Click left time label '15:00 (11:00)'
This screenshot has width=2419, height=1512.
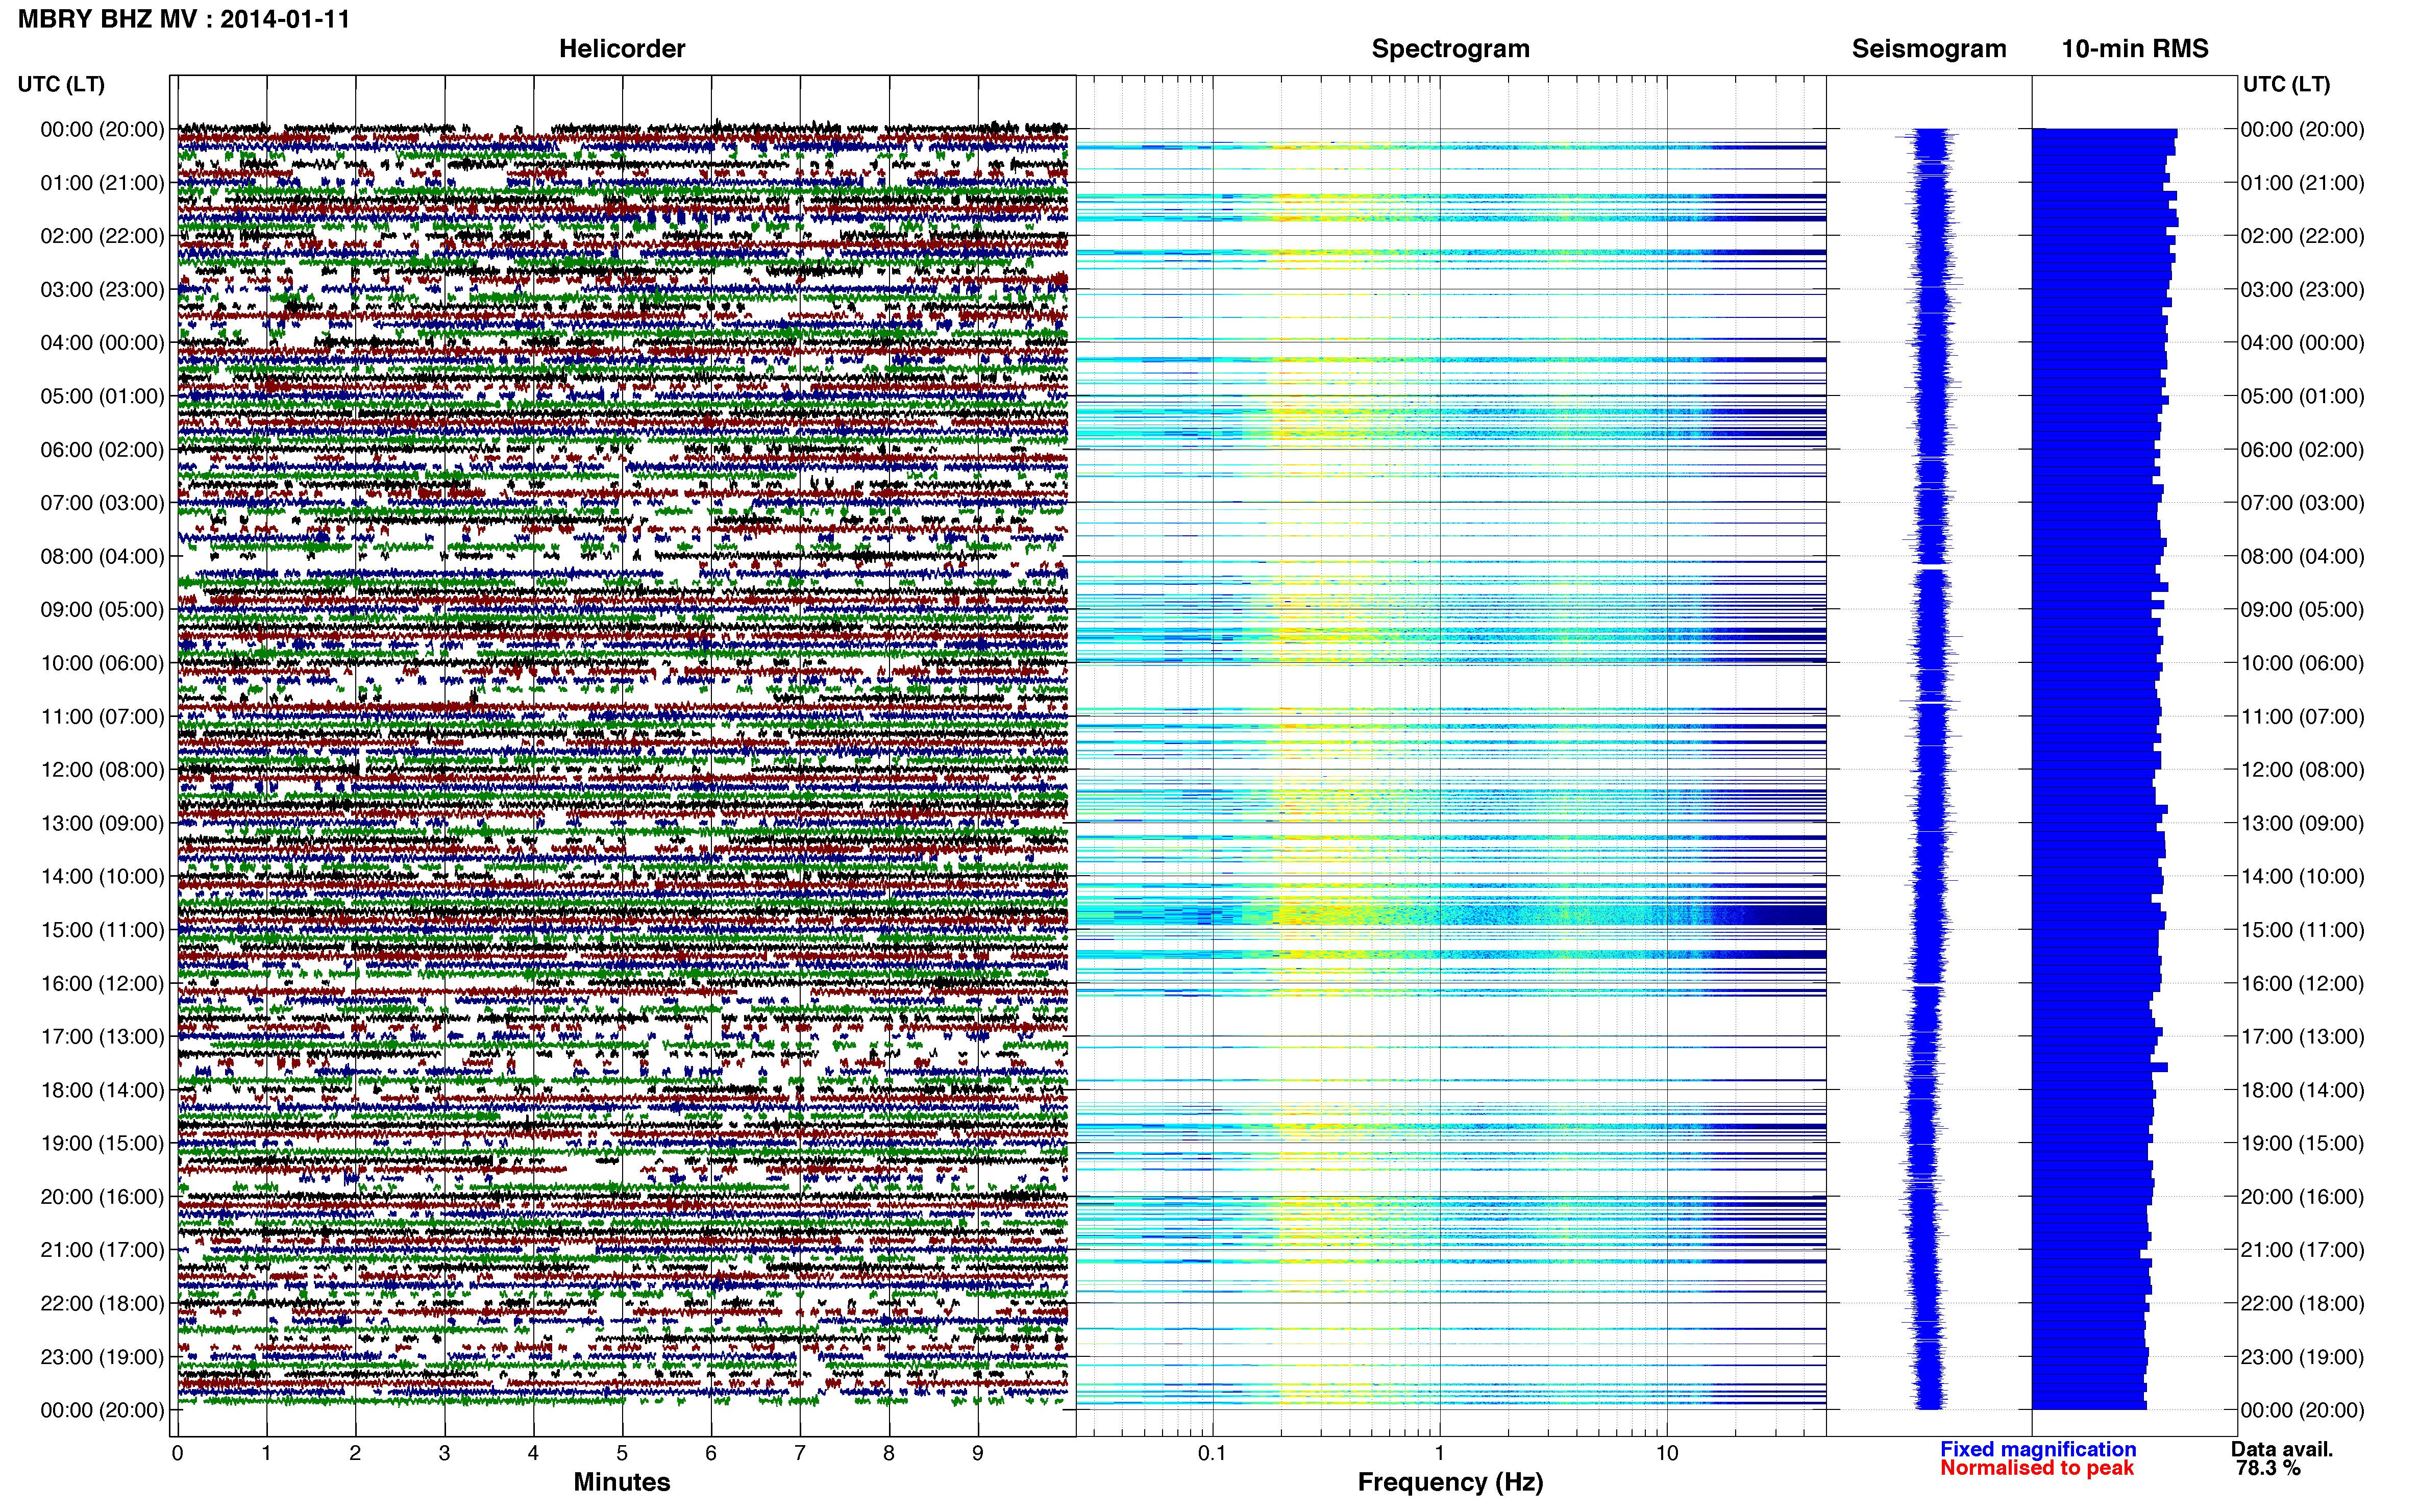102,930
